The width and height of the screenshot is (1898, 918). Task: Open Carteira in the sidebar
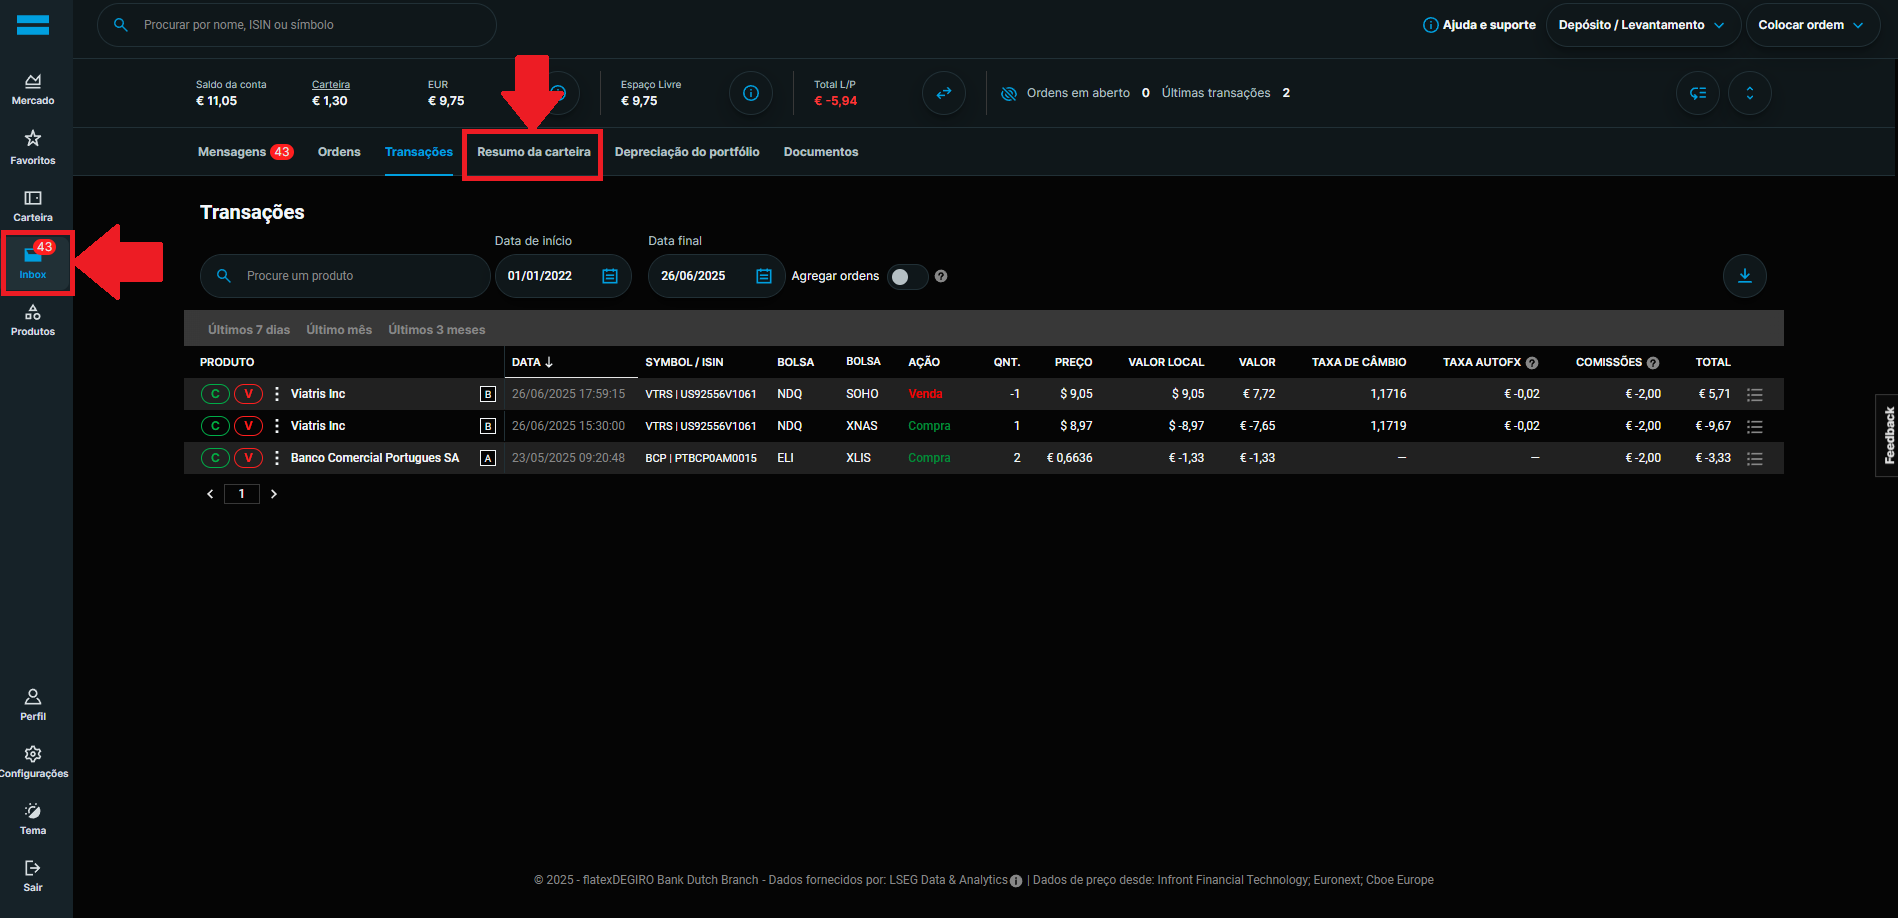pyautogui.click(x=33, y=206)
